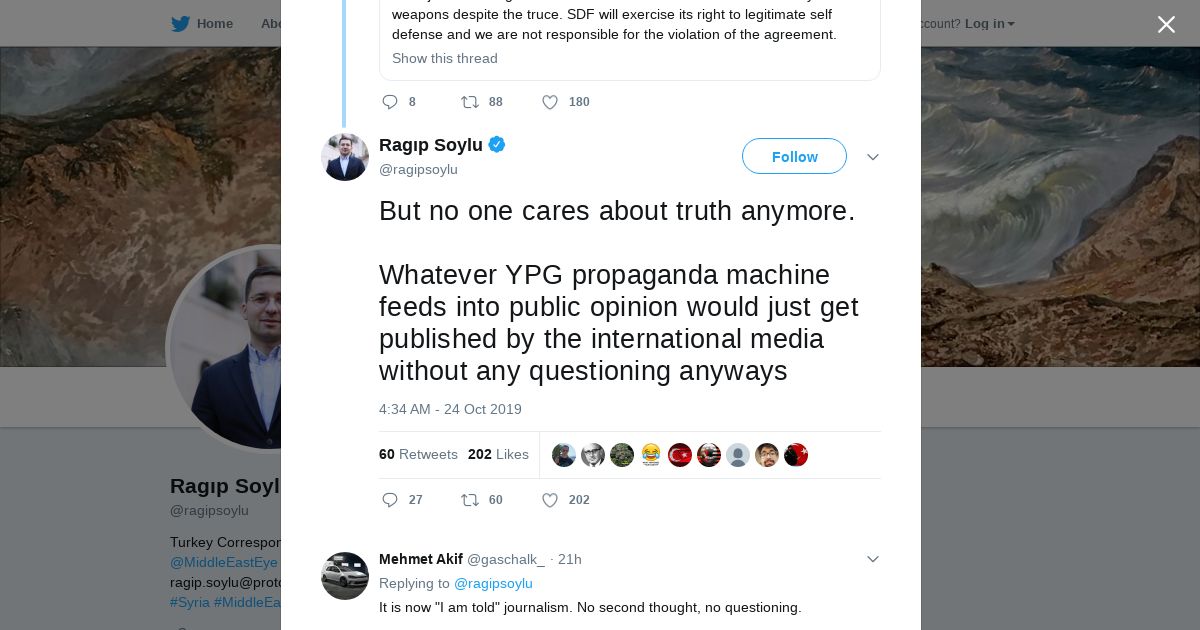Click the Twitter bird Home icon

click(x=180, y=24)
